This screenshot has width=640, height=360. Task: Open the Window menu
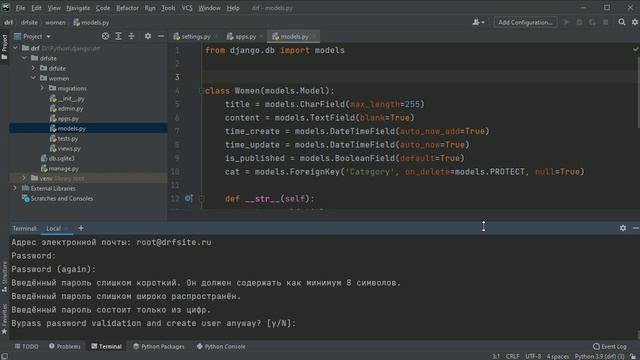(x=209, y=8)
